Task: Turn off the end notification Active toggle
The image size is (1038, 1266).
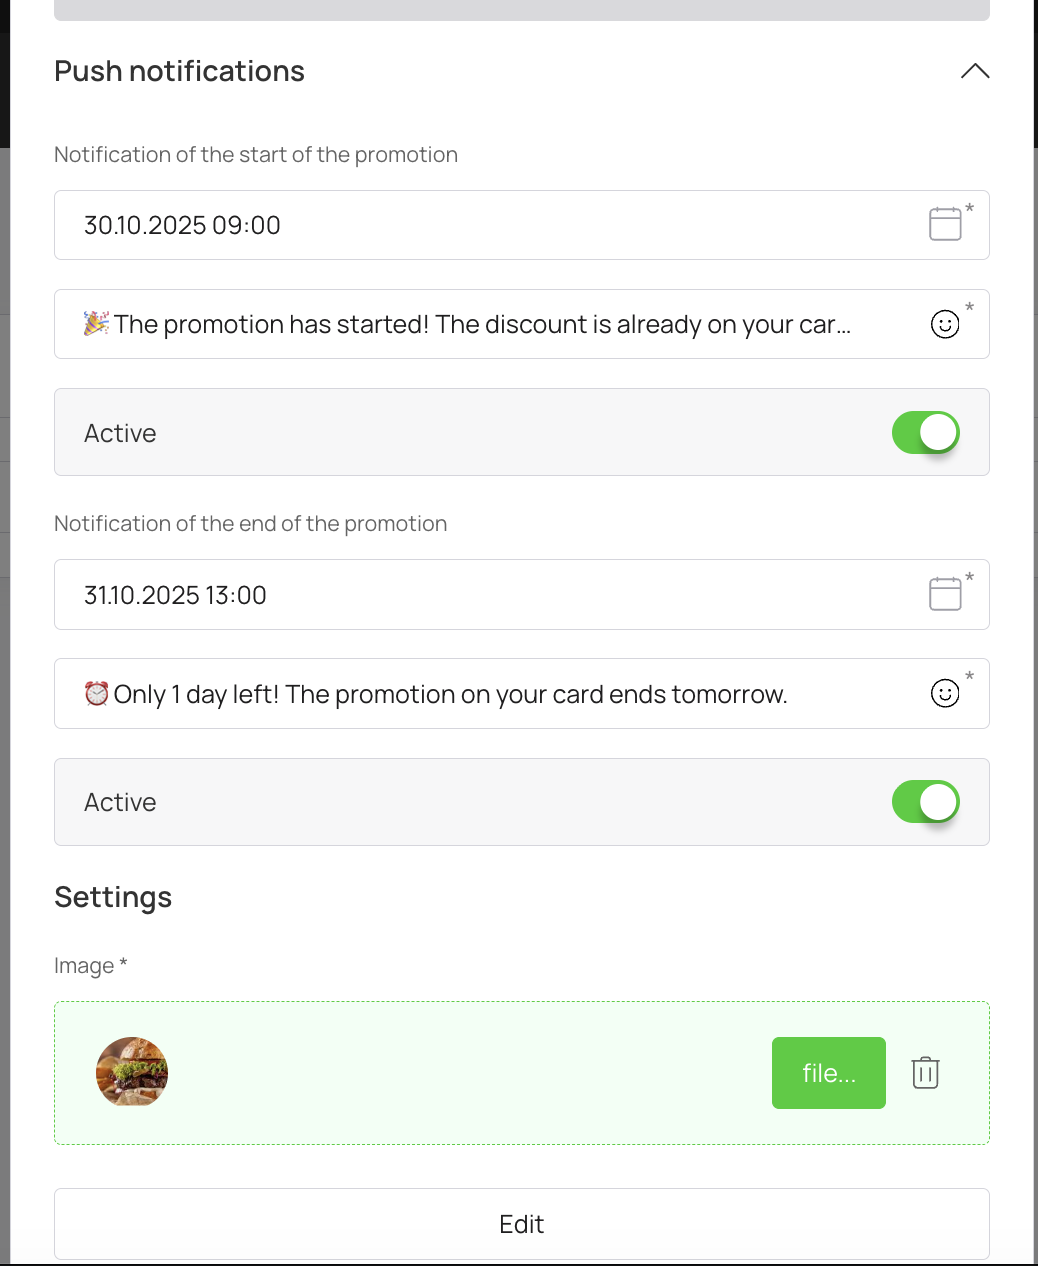Action: click(x=925, y=802)
